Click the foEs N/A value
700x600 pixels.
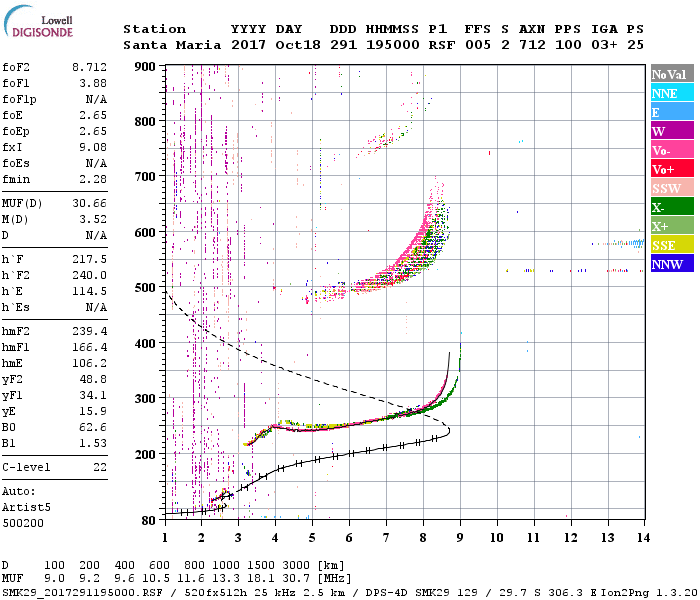click(96, 163)
